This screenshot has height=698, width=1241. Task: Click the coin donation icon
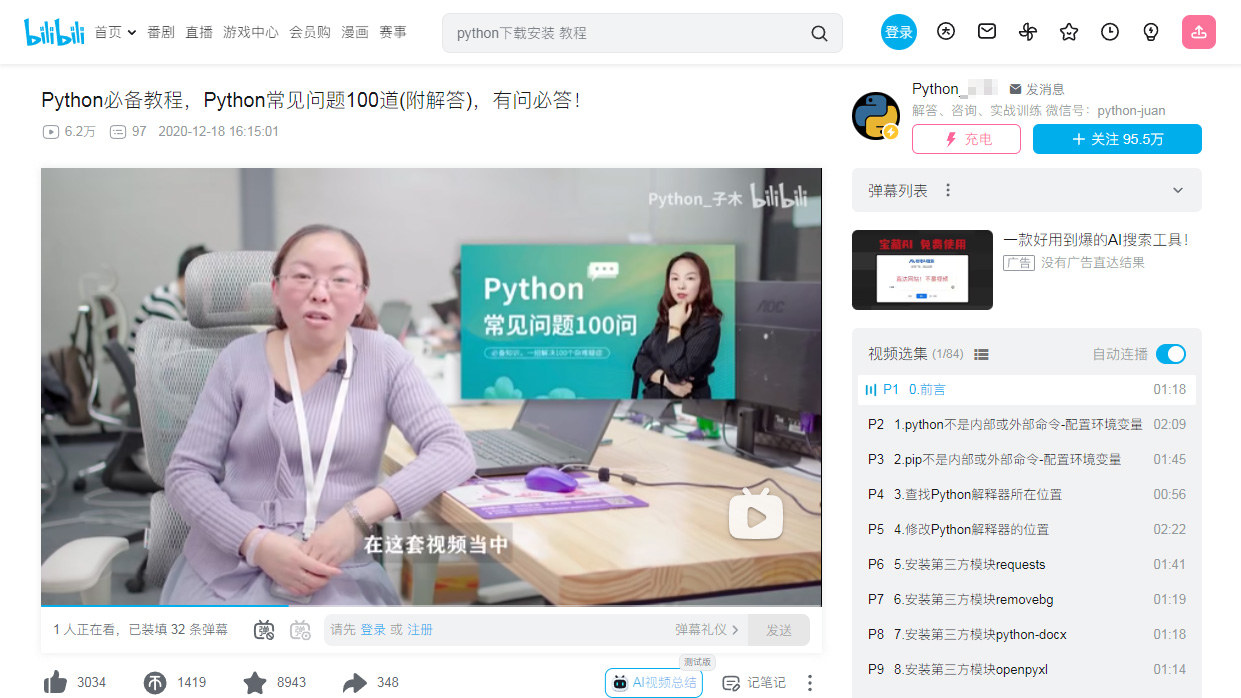155,682
